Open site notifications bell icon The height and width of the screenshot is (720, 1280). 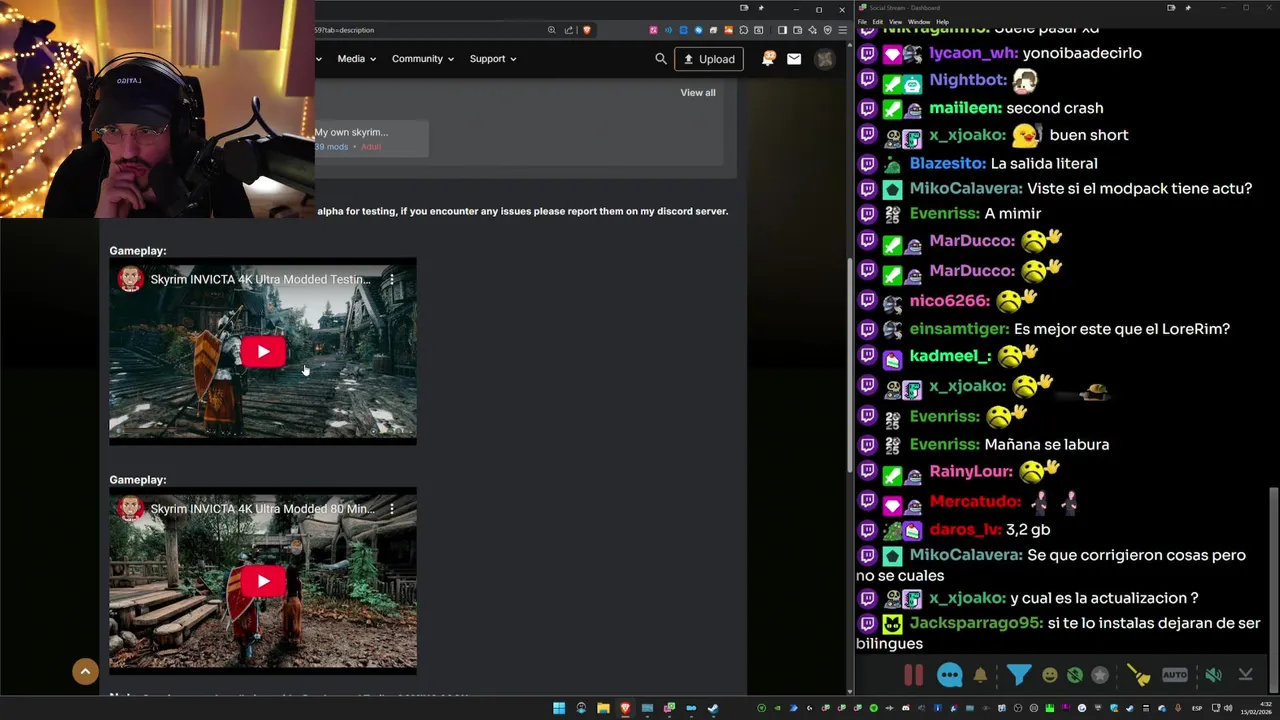(768, 59)
